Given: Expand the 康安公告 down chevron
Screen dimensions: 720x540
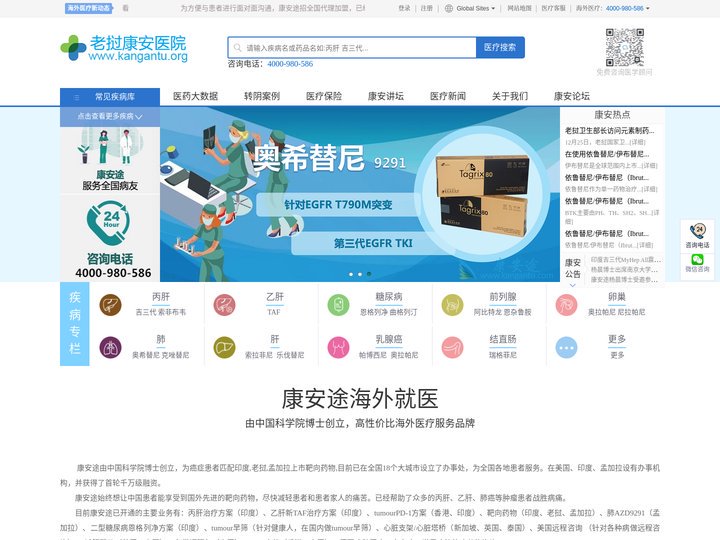Looking at the screenshot, I should [572, 285].
